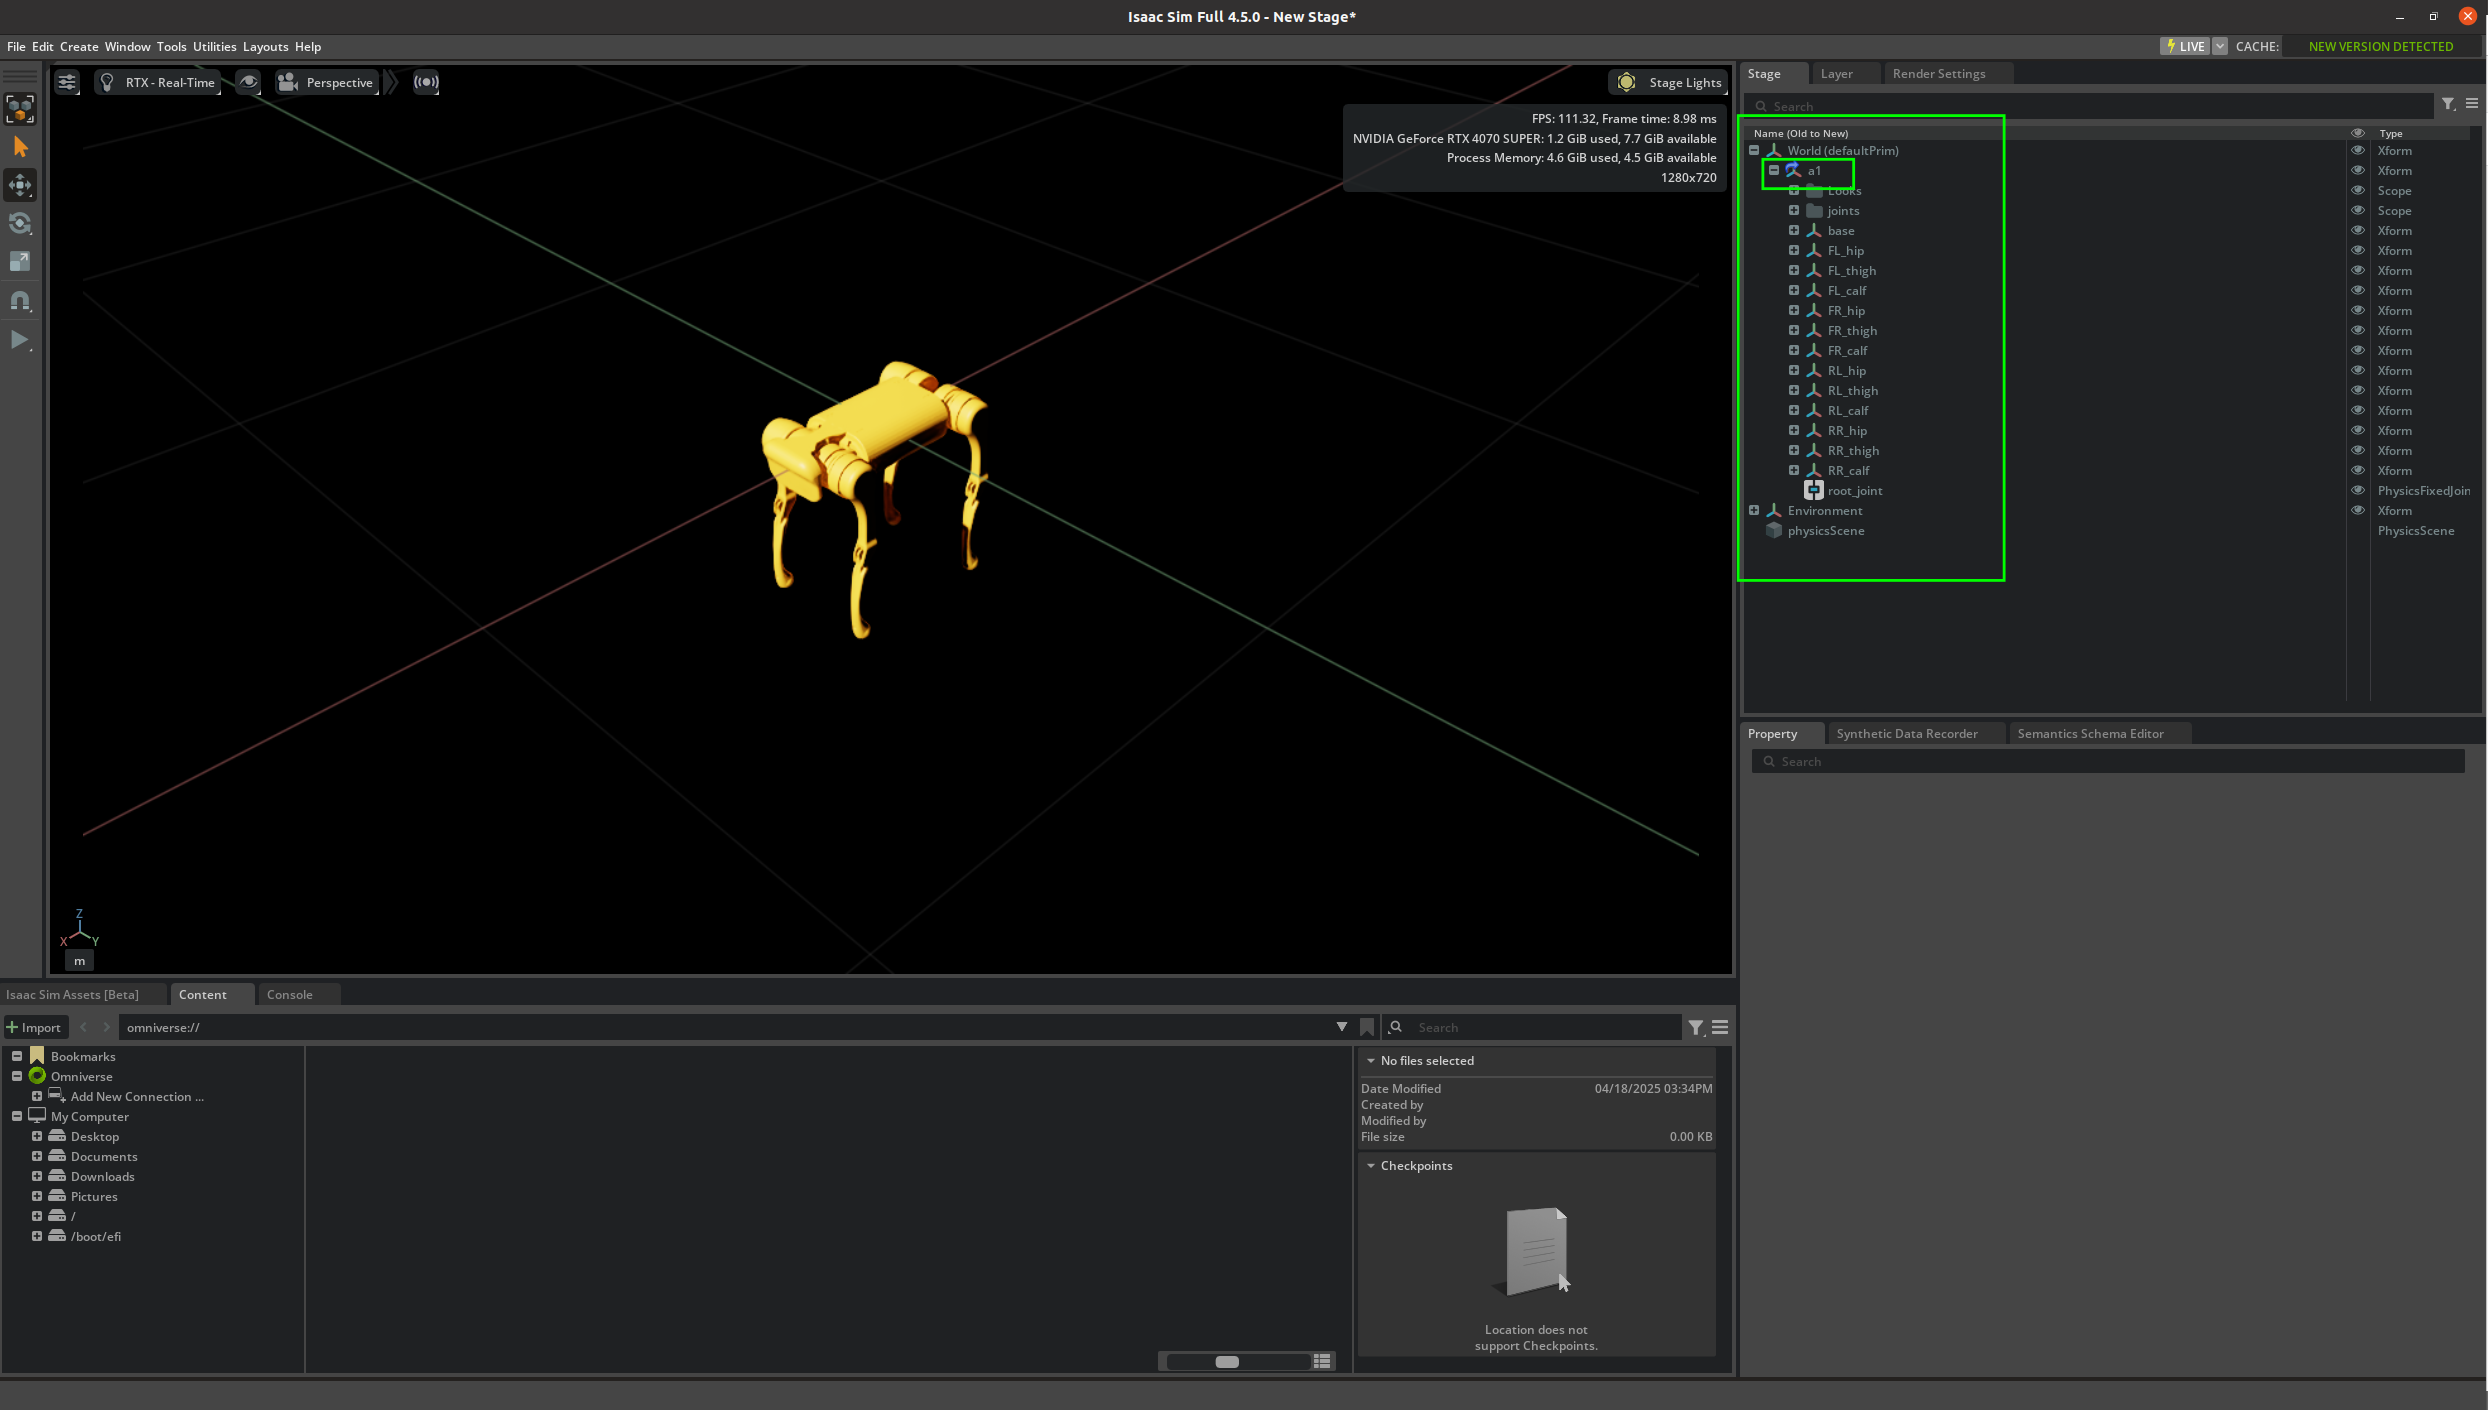The width and height of the screenshot is (2488, 1410).
Task: Expand the base Xform prim
Action: click(1794, 231)
